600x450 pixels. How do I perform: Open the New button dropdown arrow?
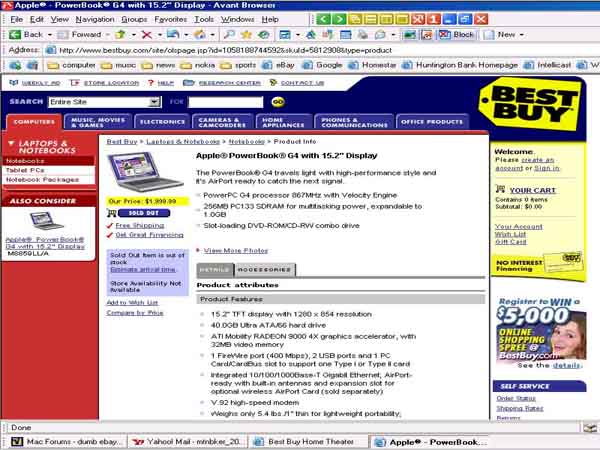(x=522, y=35)
